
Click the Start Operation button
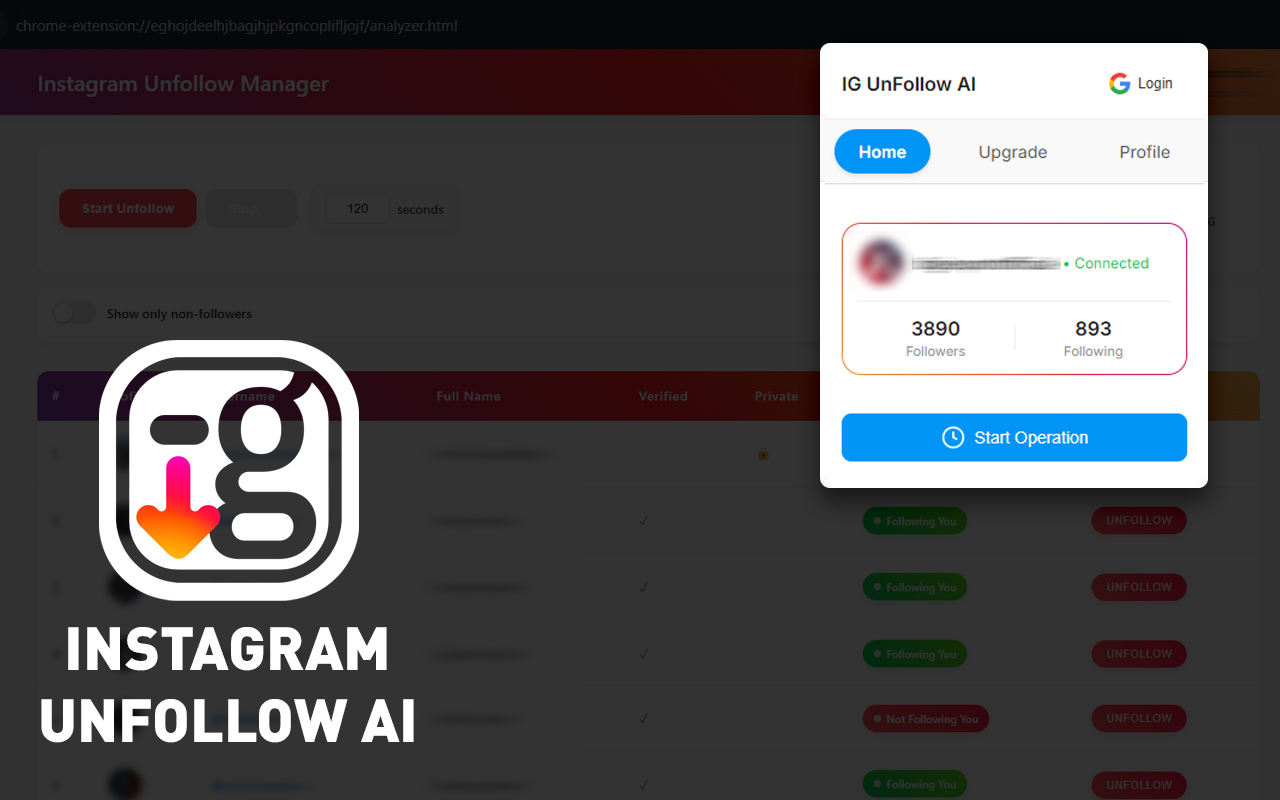tap(1014, 438)
